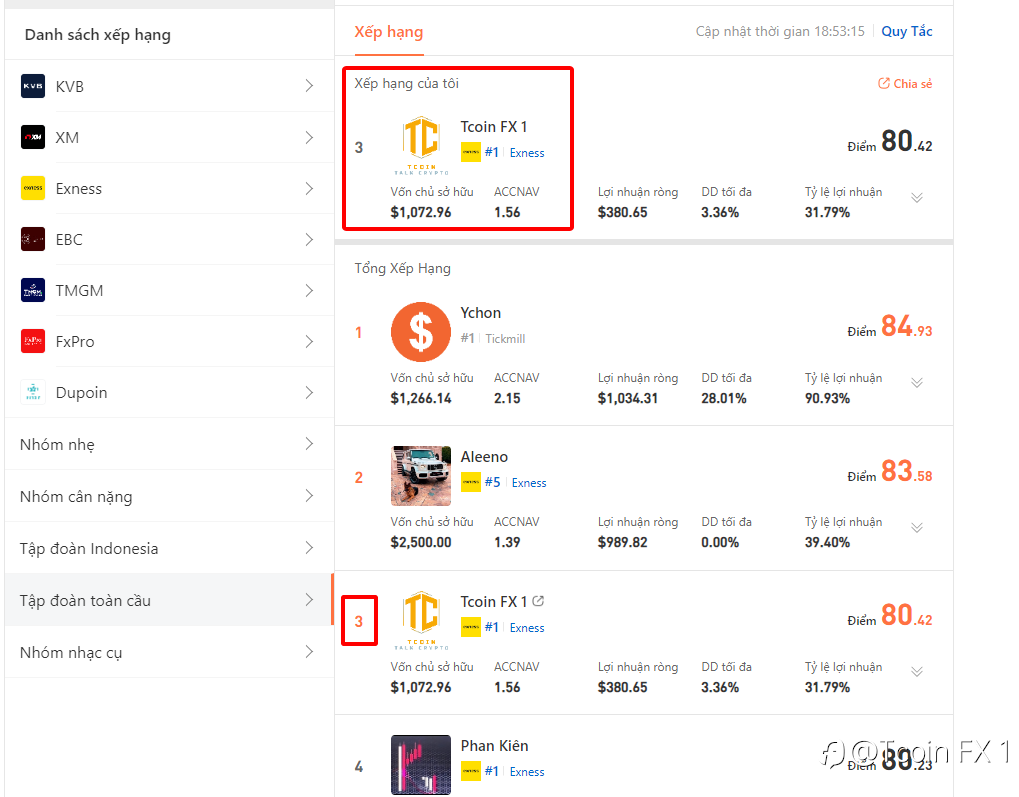1019x797 pixels.
Task: Click the Chia sẻ share icon
Action: [884, 83]
